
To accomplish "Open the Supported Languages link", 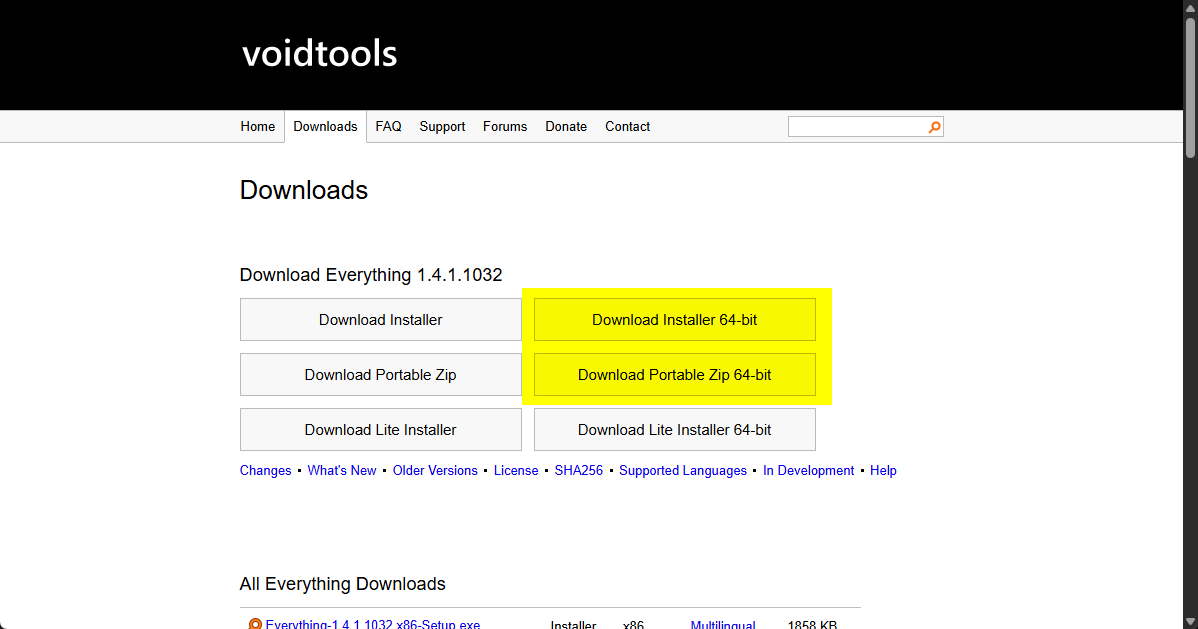I will [x=682, y=471].
